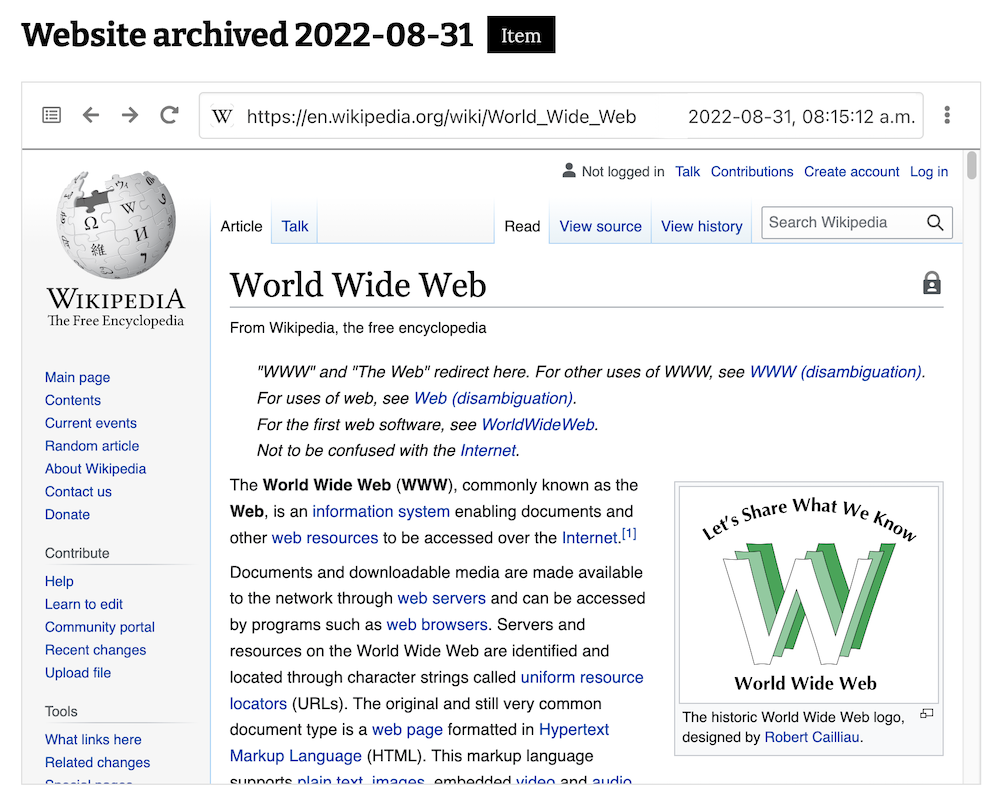Open the information system link

click(x=381, y=512)
